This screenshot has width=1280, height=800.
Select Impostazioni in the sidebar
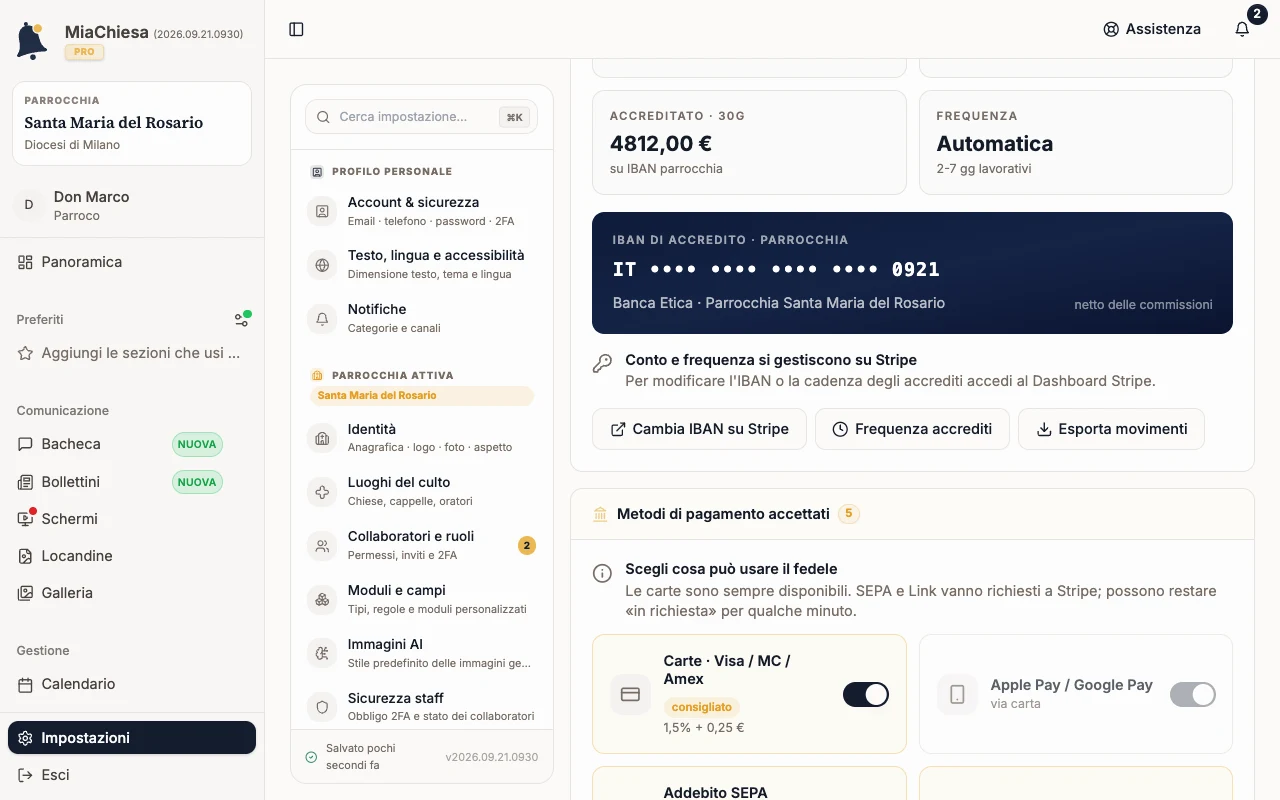tap(132, 738)
